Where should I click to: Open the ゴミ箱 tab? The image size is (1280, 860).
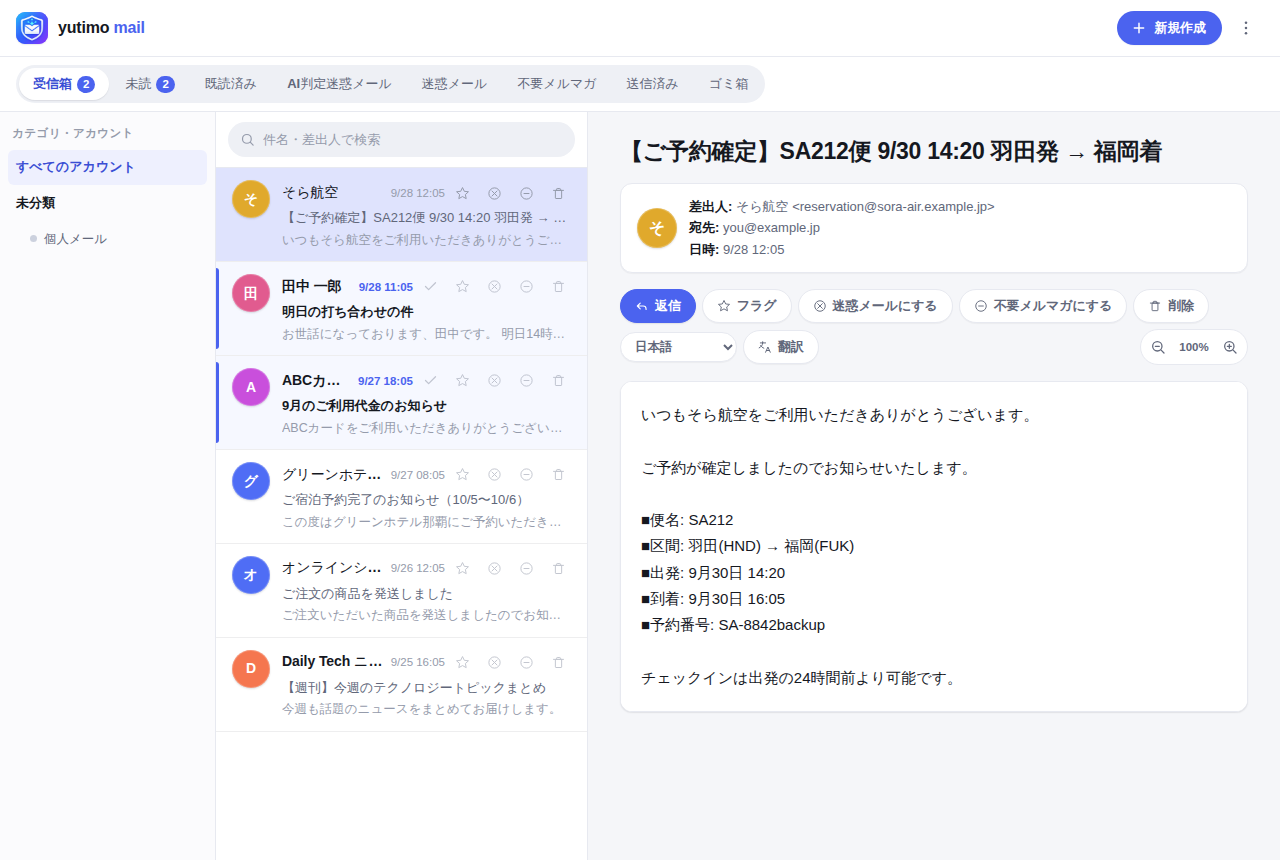[729, 84]
